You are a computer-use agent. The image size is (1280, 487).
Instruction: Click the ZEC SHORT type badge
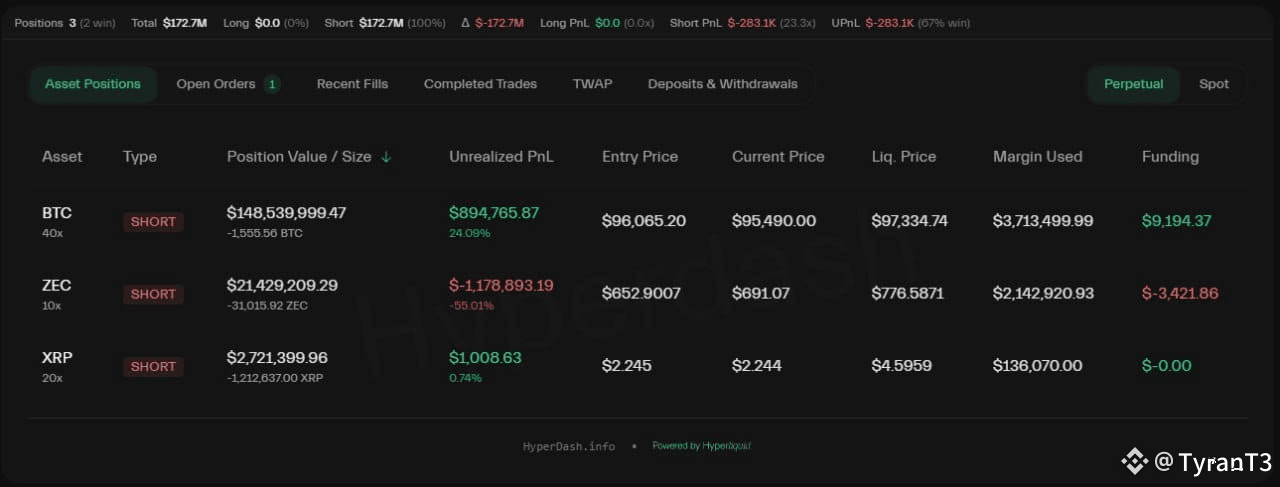153,294
